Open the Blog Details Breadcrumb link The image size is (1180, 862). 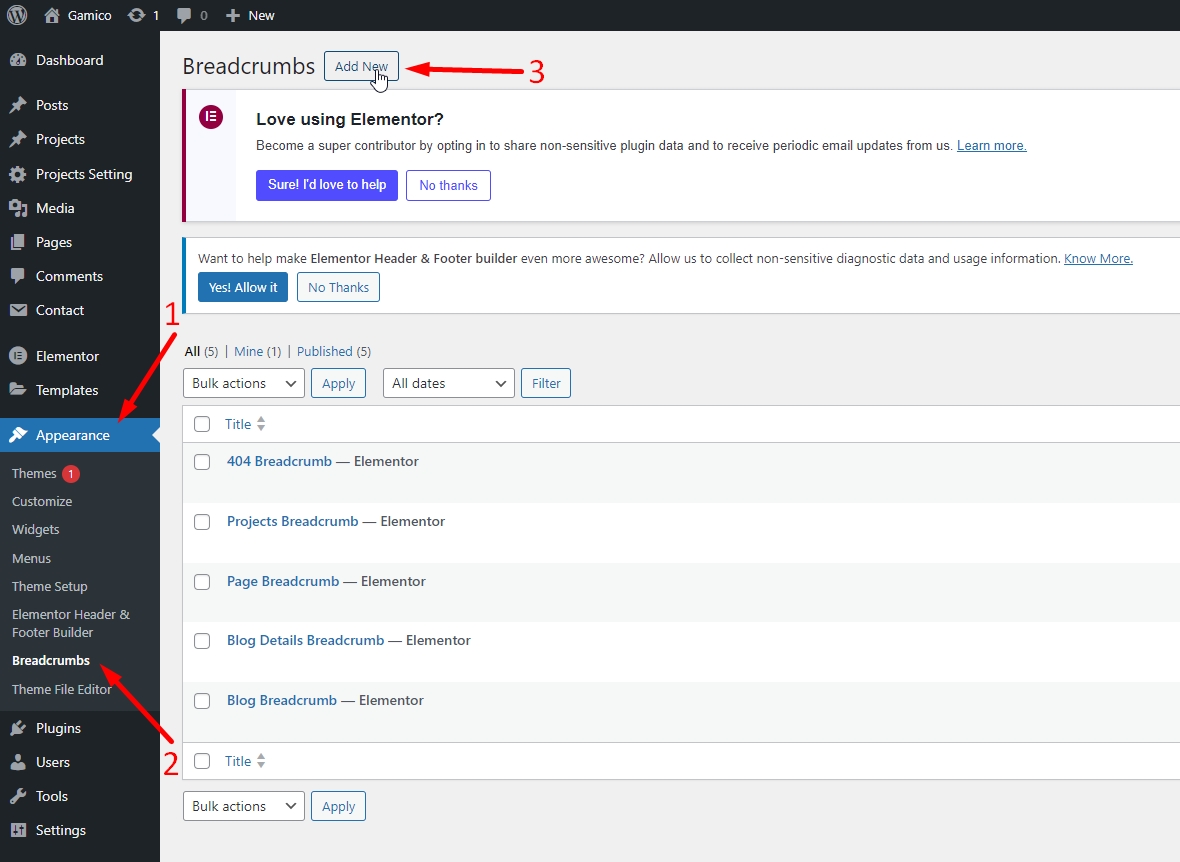pyautogui.click(x=305, y=640)
